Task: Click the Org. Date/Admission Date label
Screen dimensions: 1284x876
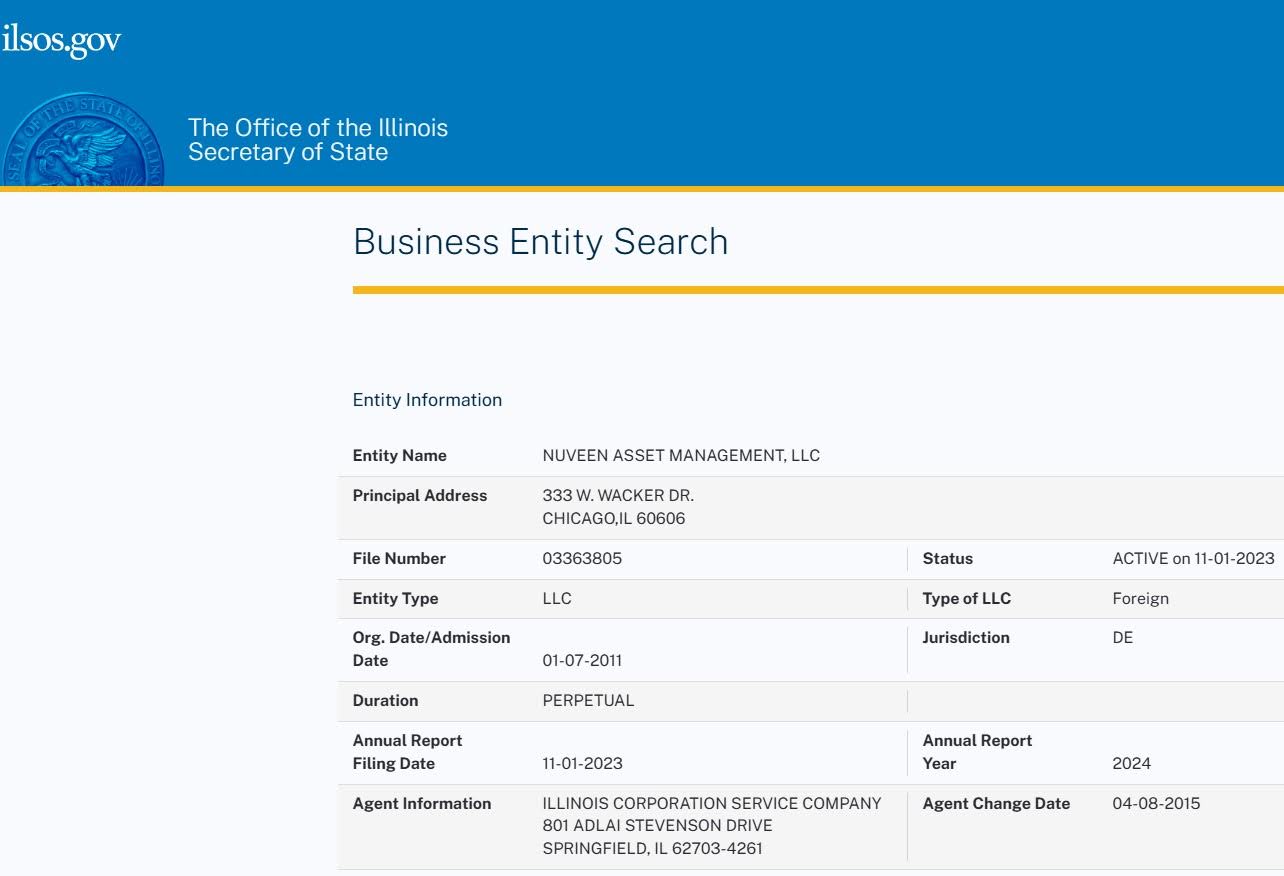Action: tap(431, 649)
